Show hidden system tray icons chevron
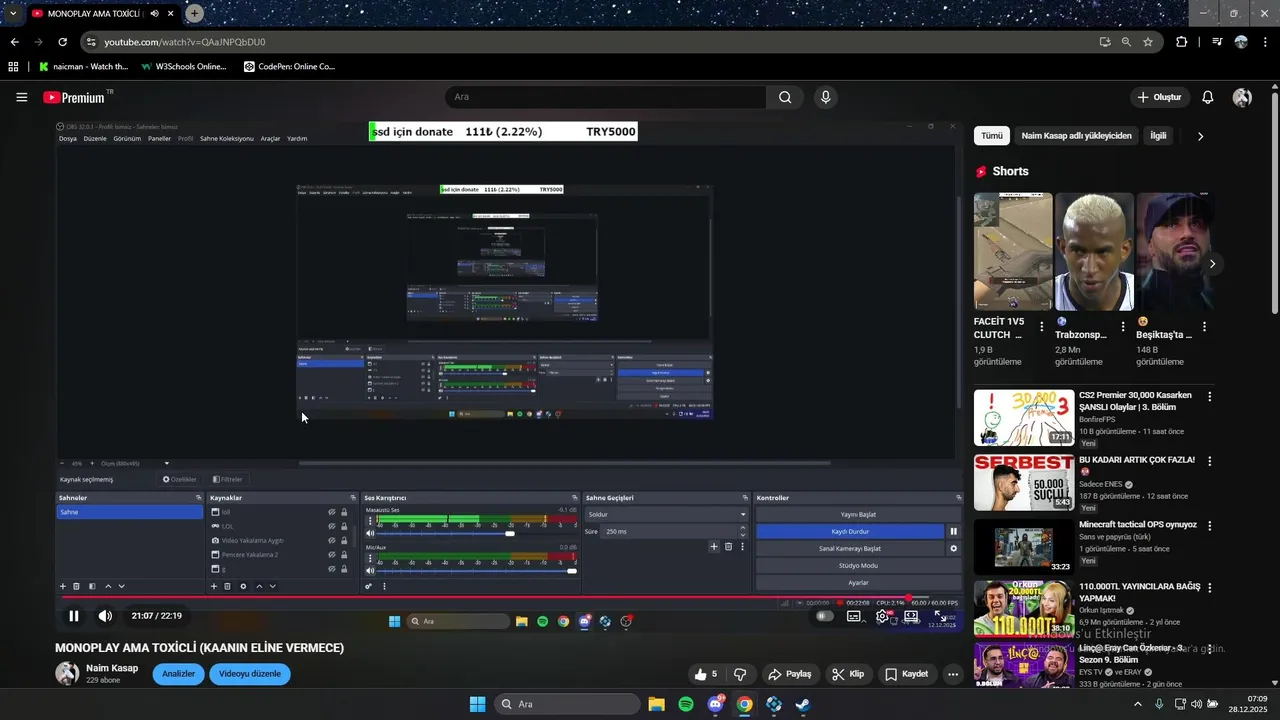This screenshot has width=1280, height=720. pyautogui.click(x=1137, y=704)
